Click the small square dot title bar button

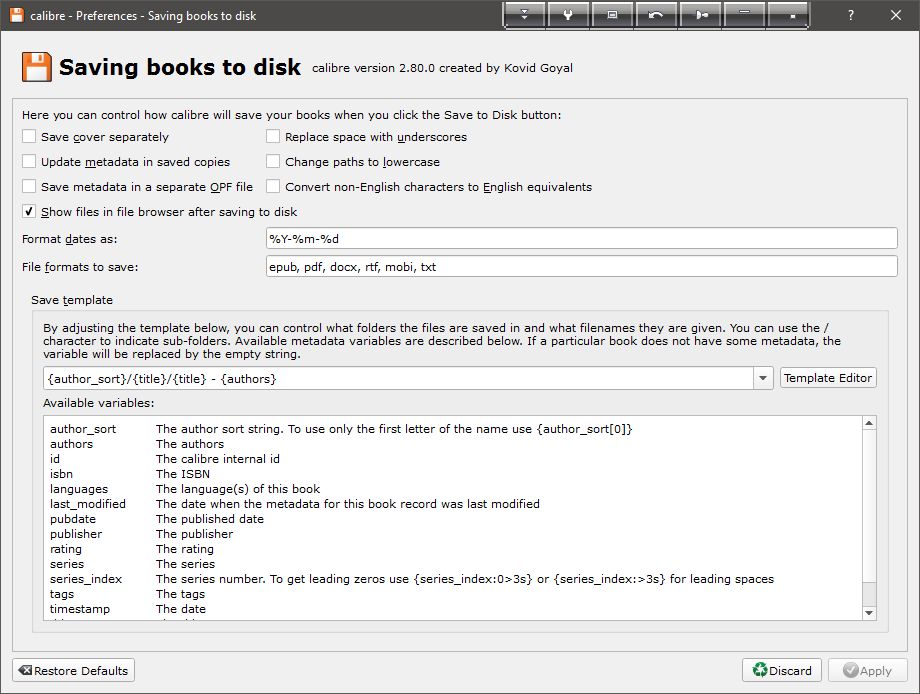coord(789,15)
